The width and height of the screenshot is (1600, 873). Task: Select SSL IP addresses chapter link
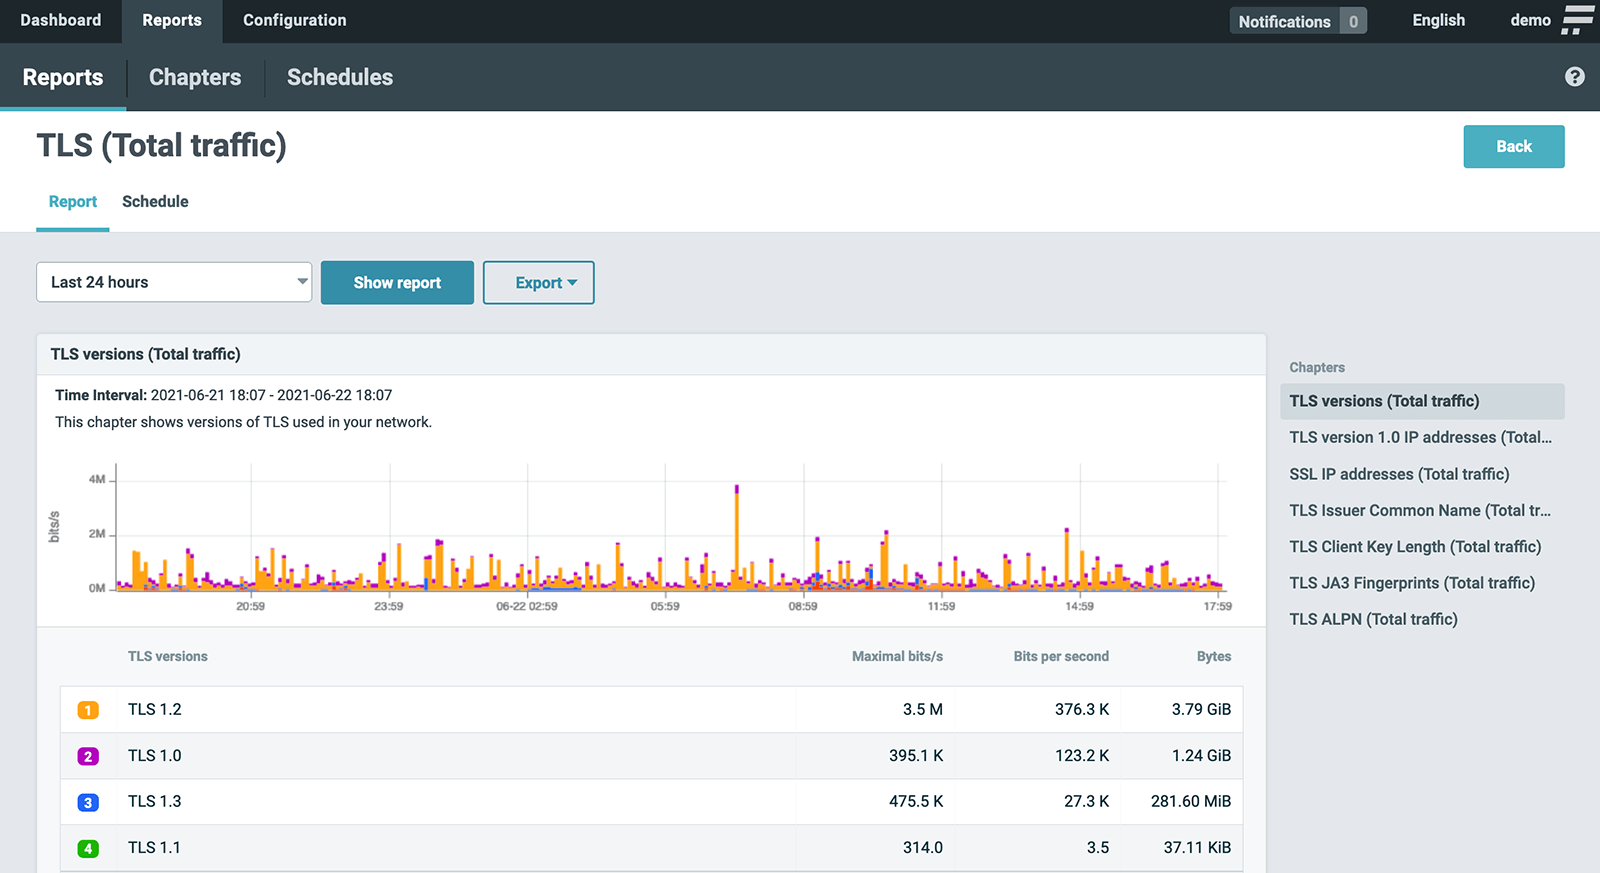point(1398,474)
